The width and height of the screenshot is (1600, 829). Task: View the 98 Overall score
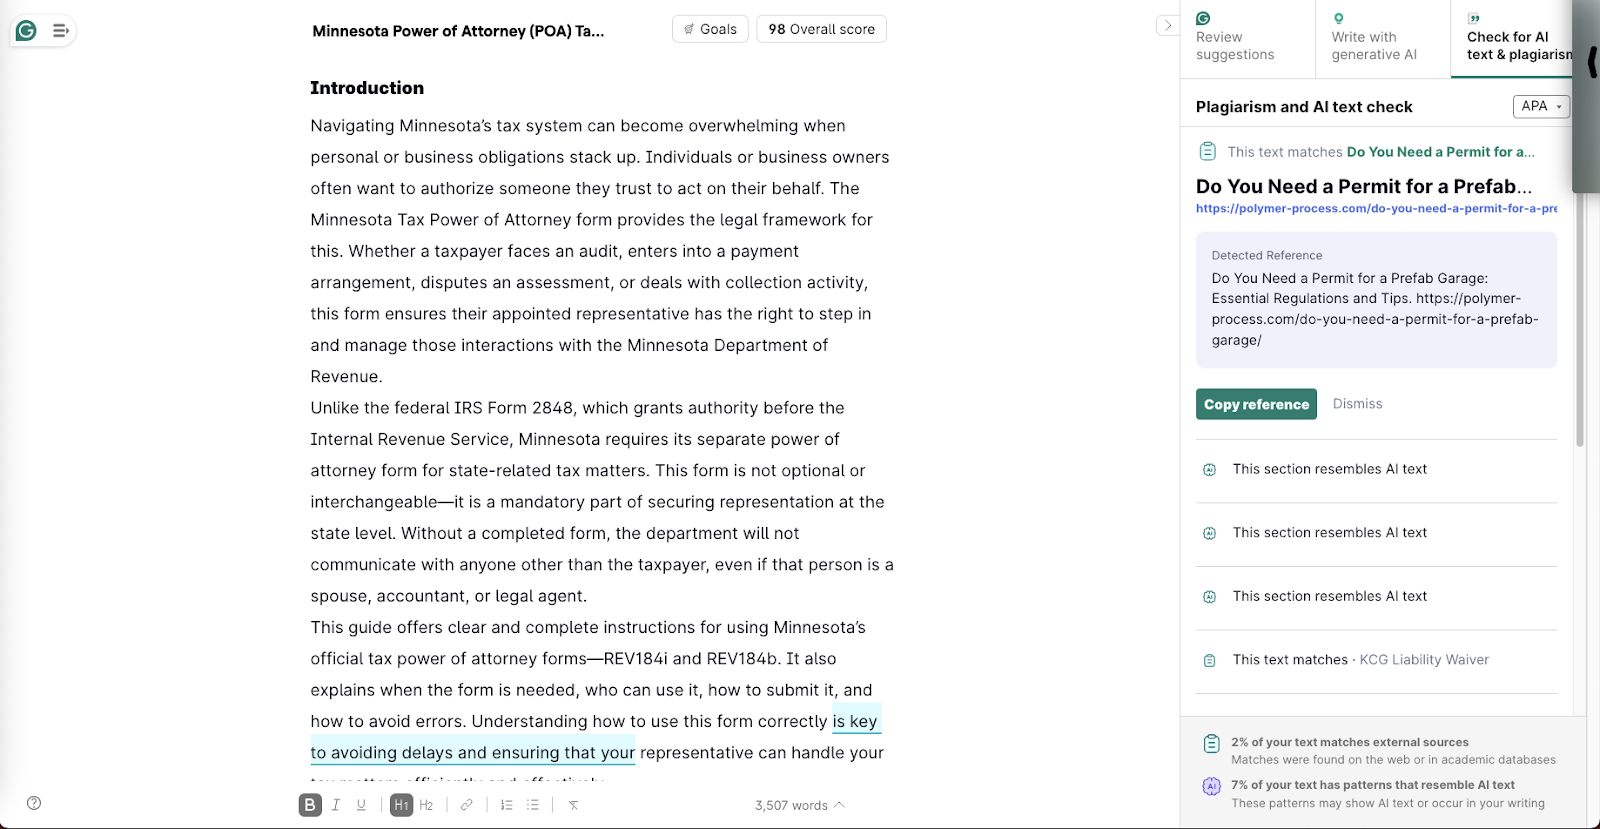[x=821, y=29]
